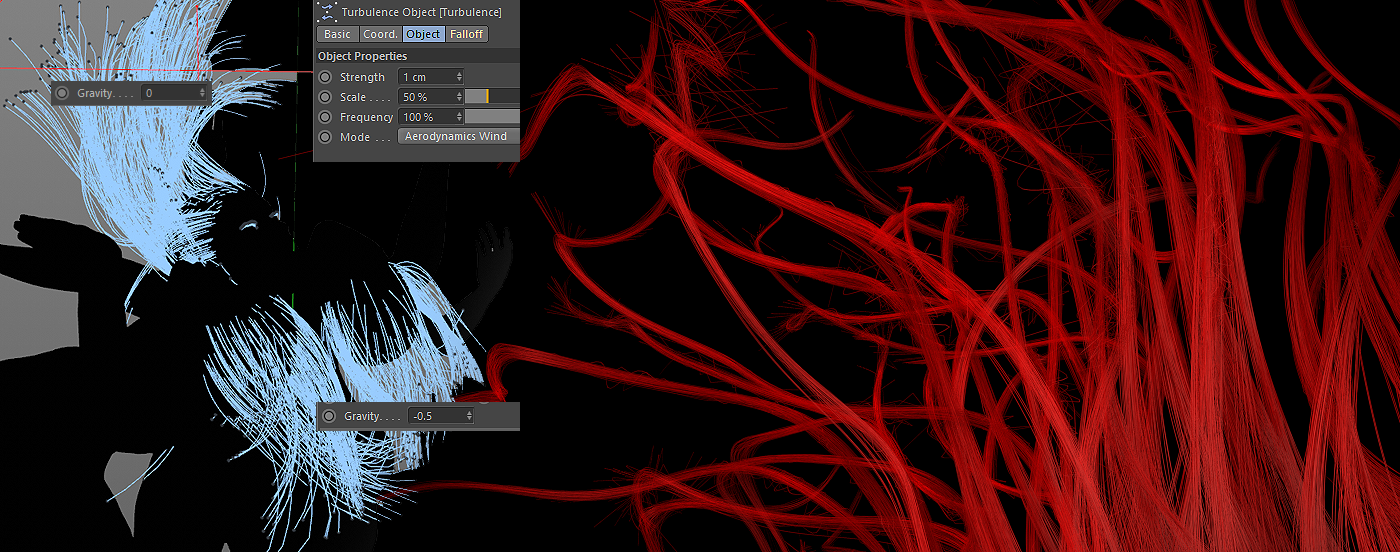Select the Object tab
This screenshot has height=552, width=1400.
[423, 34]
